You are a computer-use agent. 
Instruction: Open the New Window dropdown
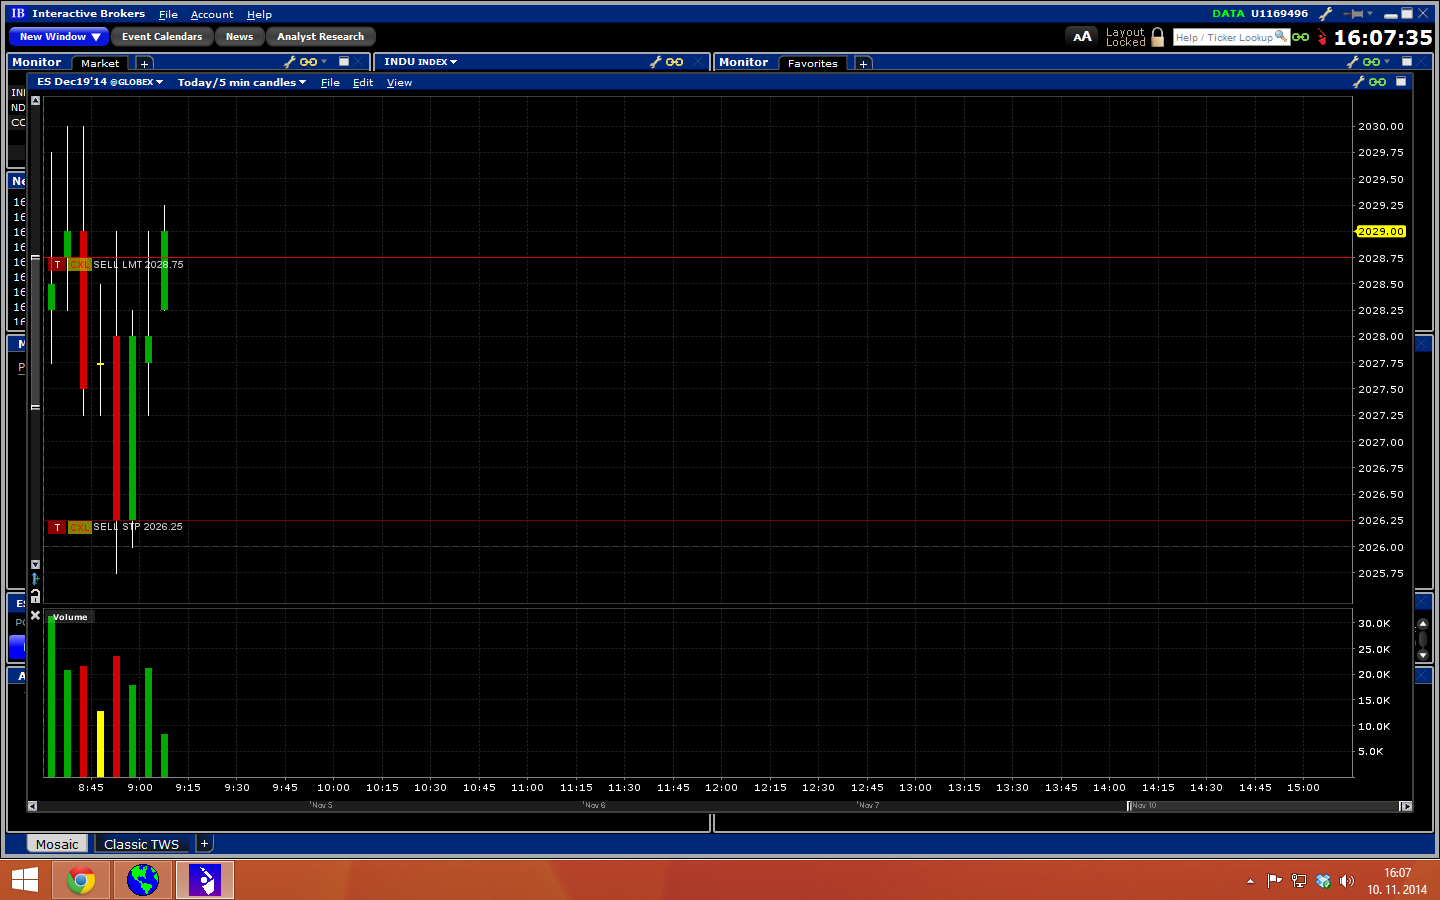pos(60,37)
